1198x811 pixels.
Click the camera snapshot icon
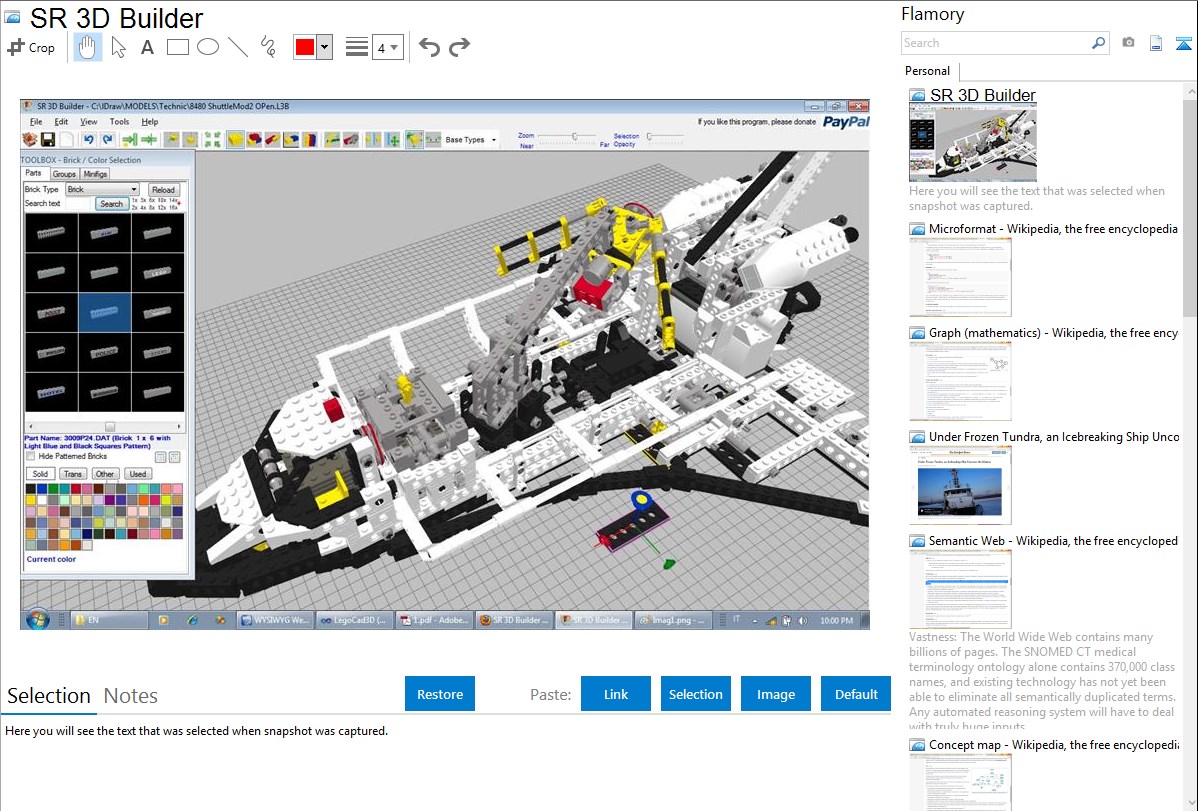point(1128,43)
